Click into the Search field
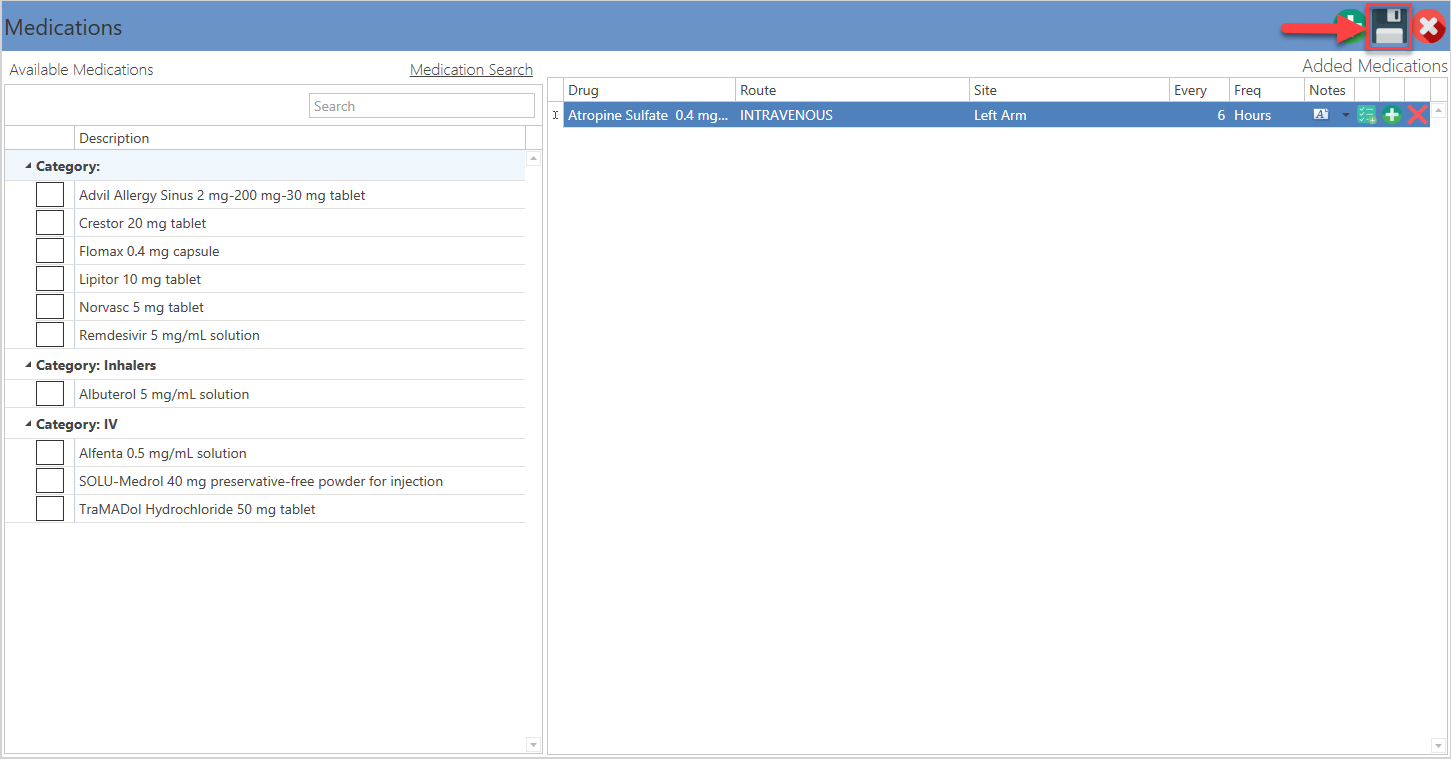 pos(422,106)
